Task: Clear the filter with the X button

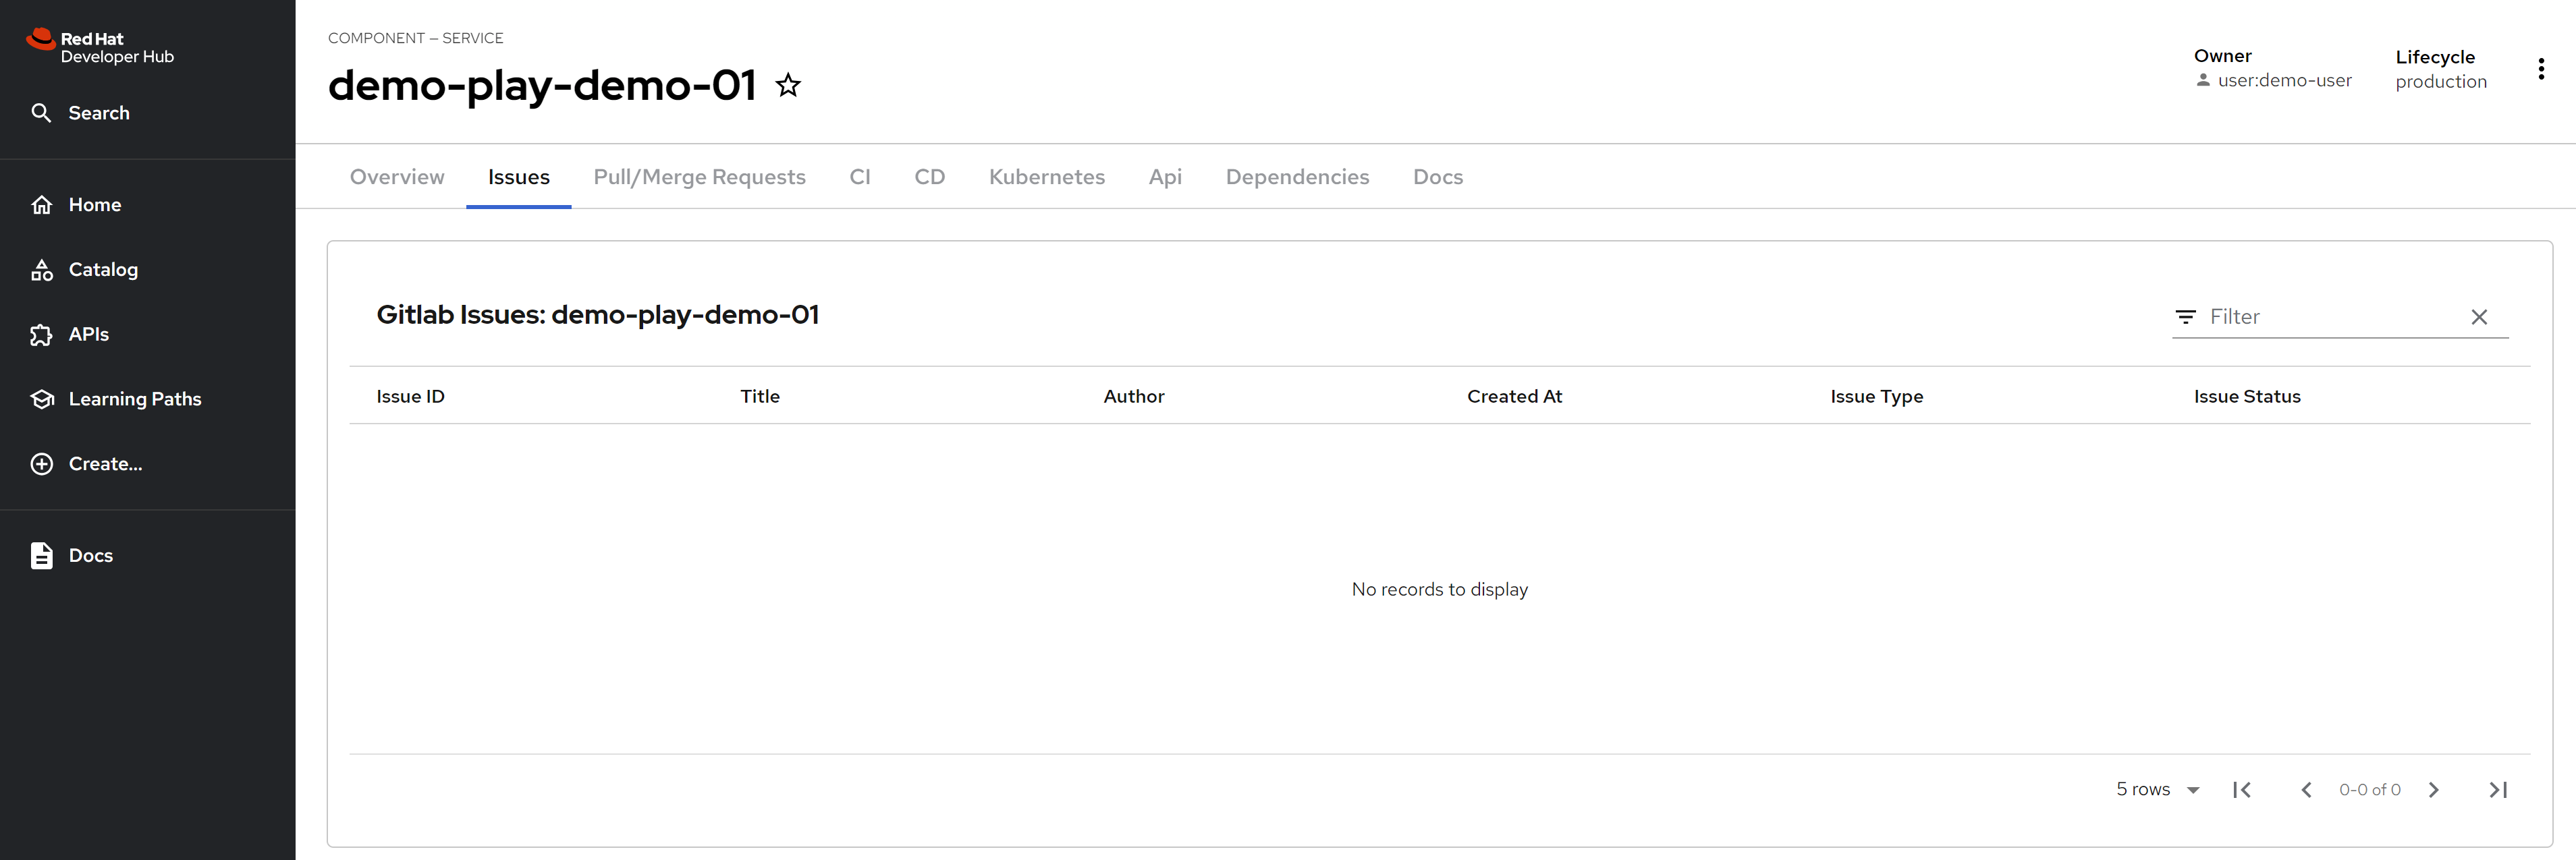Action: click(x=2478, y=317)
